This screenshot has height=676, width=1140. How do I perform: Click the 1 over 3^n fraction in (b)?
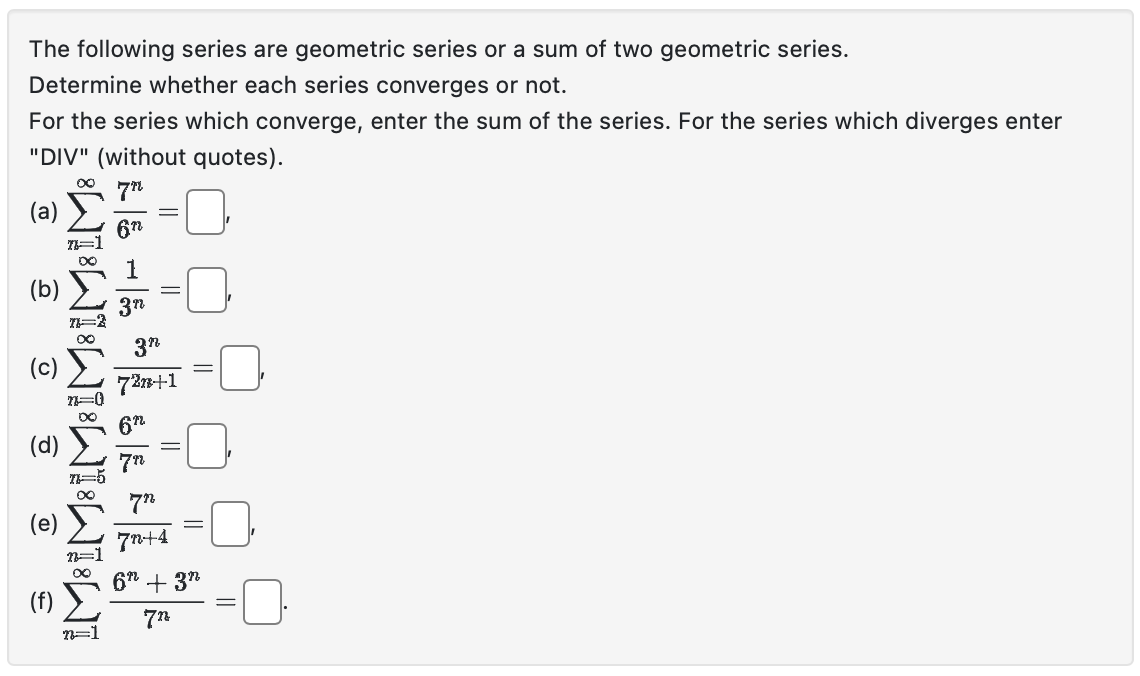click(x=132, y=289)
